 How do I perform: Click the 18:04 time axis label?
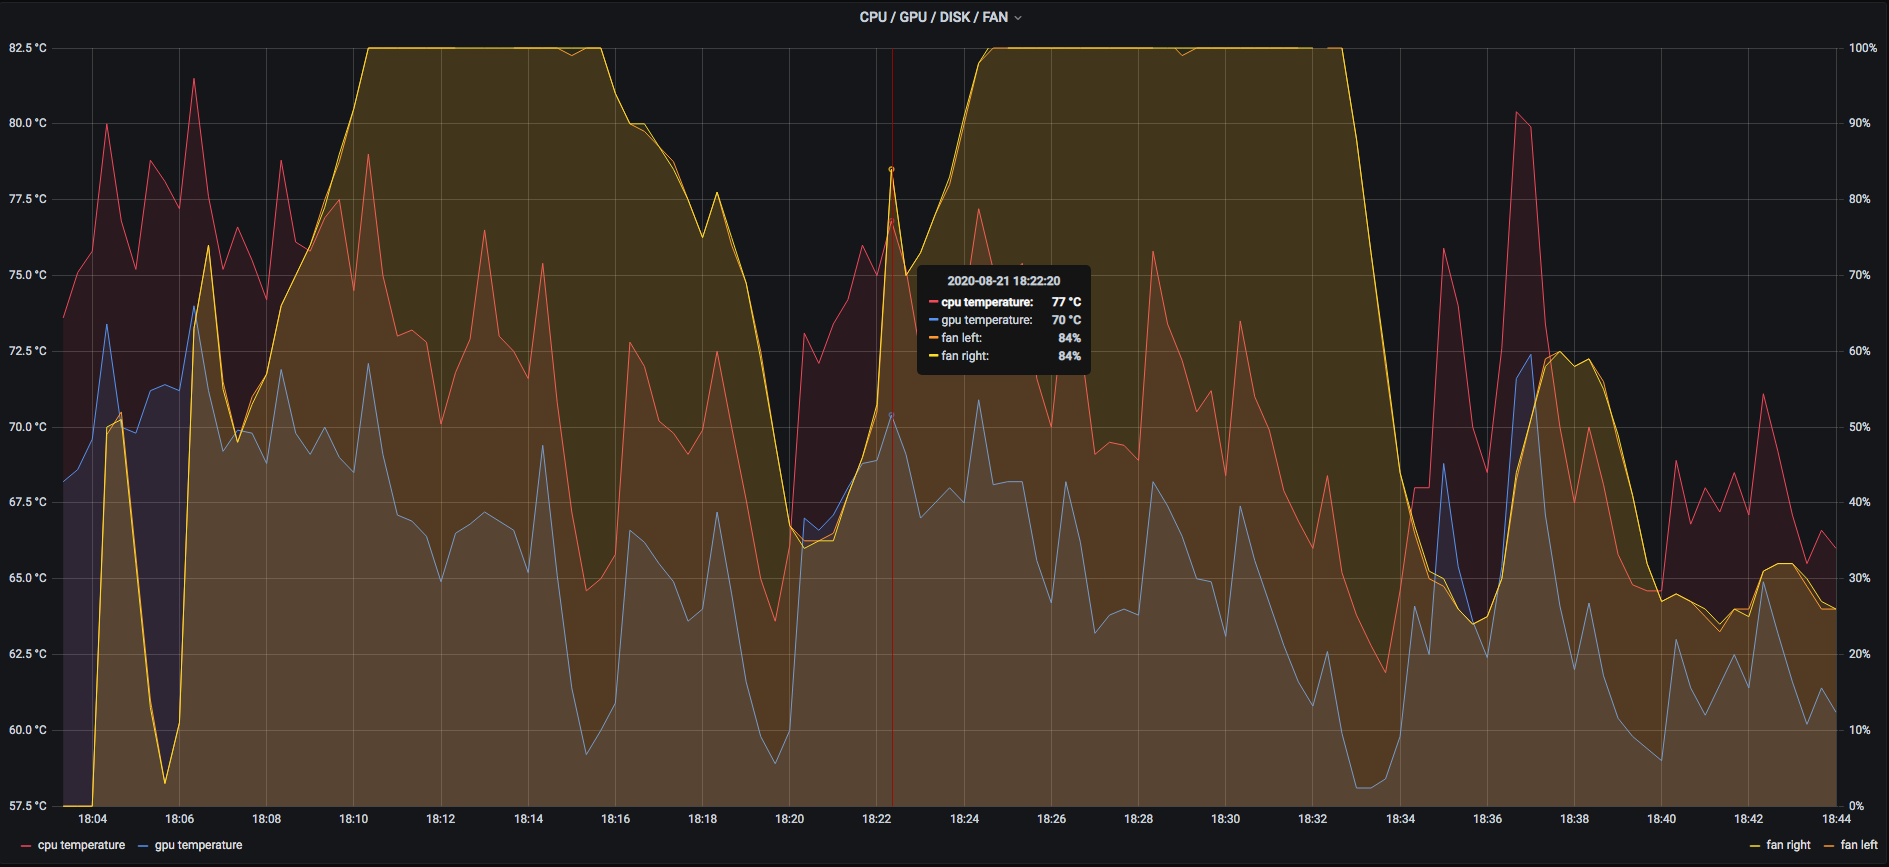[x=92, y=819]
